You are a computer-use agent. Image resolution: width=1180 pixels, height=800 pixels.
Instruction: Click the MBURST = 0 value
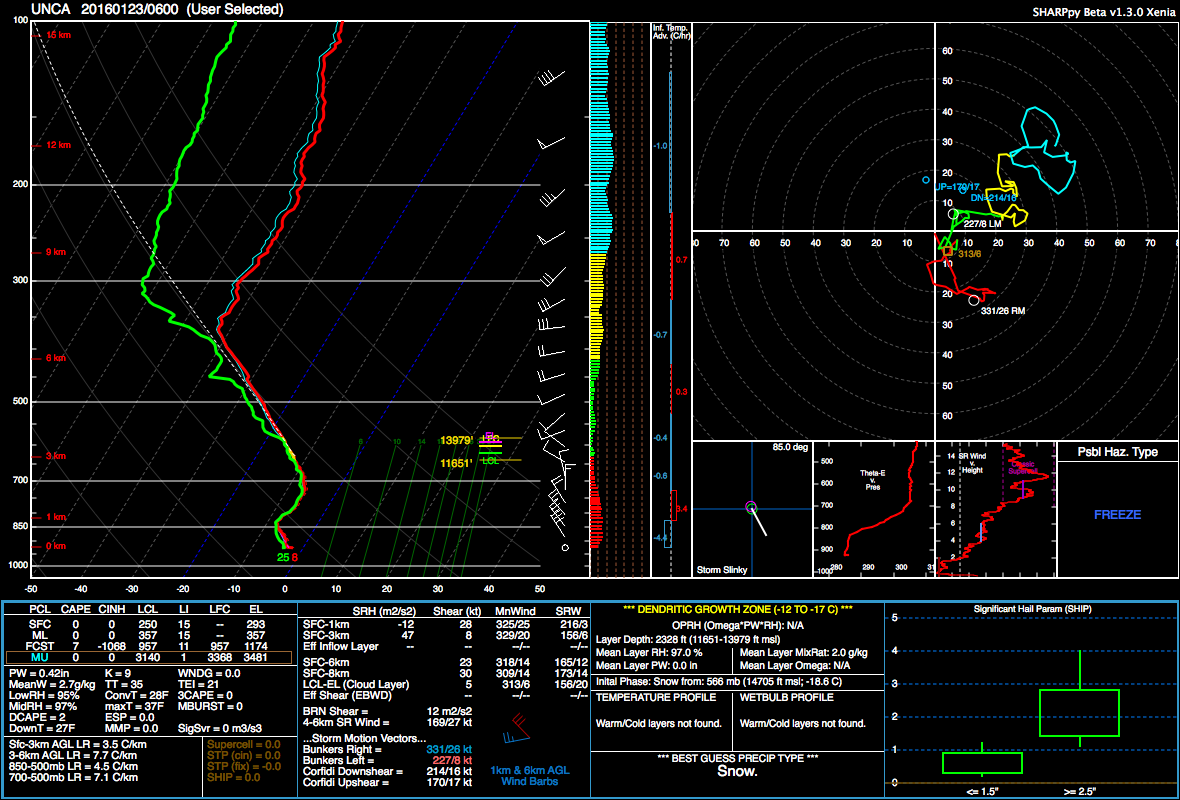click(x=210, y=707)
